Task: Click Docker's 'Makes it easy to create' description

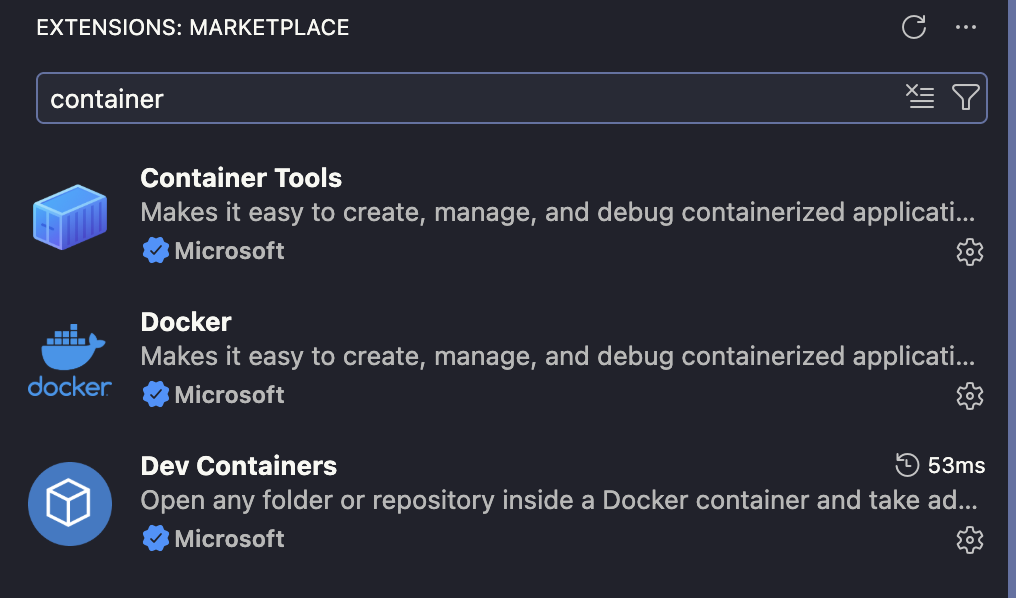Action: [x=557, y=356]
